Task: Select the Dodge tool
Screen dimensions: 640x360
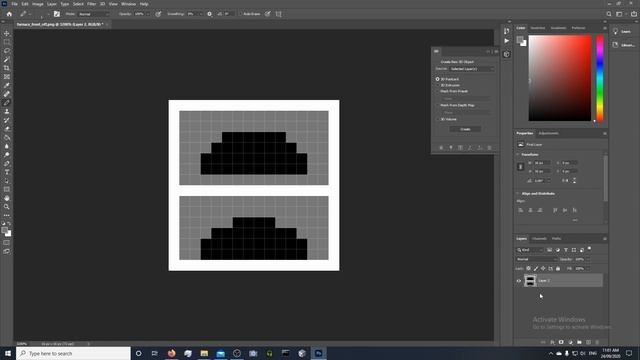Action: click(x=7, y=155)
